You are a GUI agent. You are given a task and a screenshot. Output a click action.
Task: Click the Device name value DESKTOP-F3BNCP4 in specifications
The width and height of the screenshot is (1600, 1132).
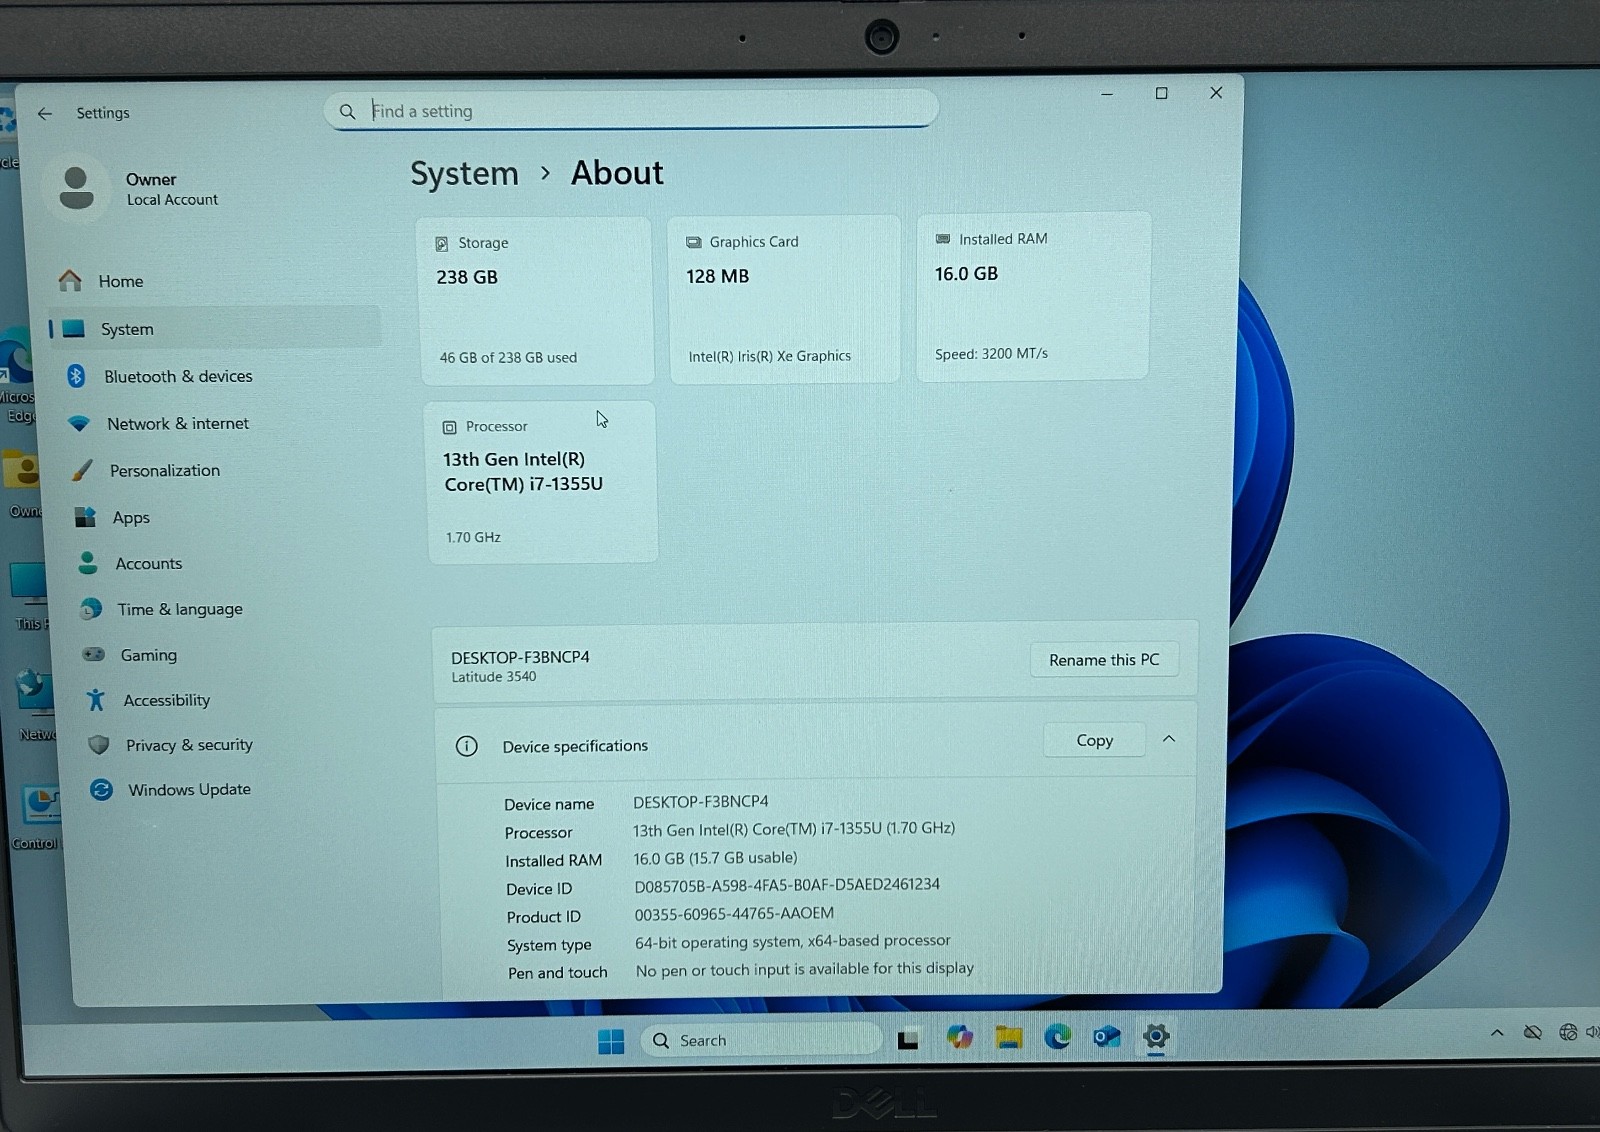[701, 802]
